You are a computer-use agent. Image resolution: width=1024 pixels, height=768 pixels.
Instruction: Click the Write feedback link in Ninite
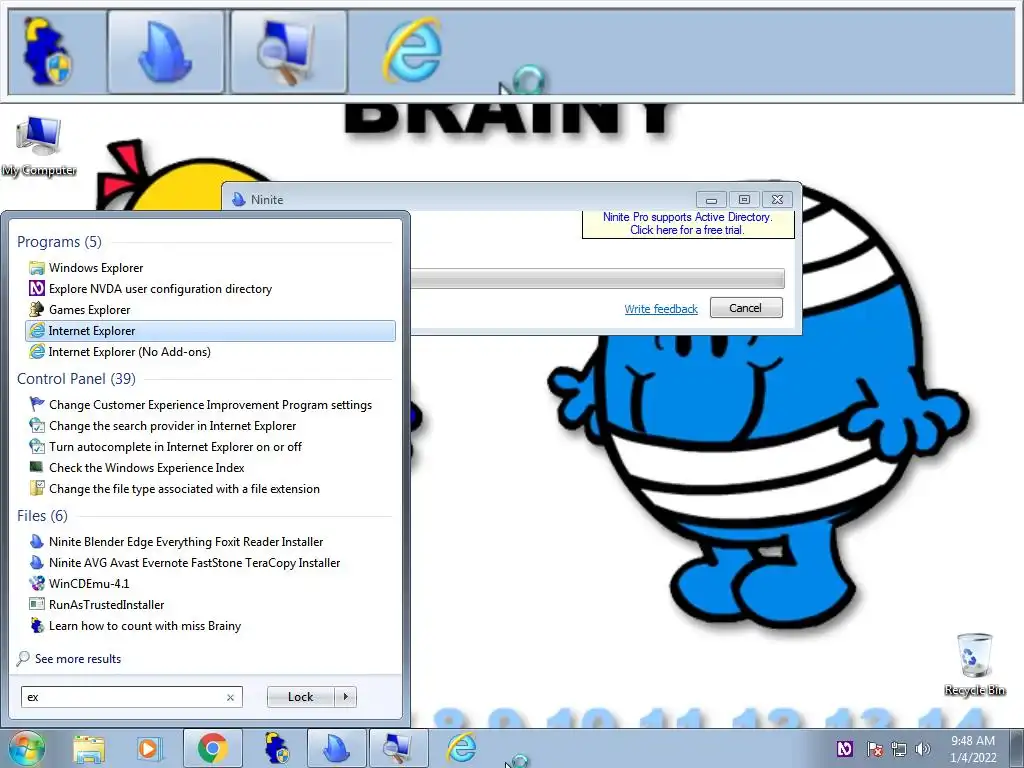[x=661, y=309]
